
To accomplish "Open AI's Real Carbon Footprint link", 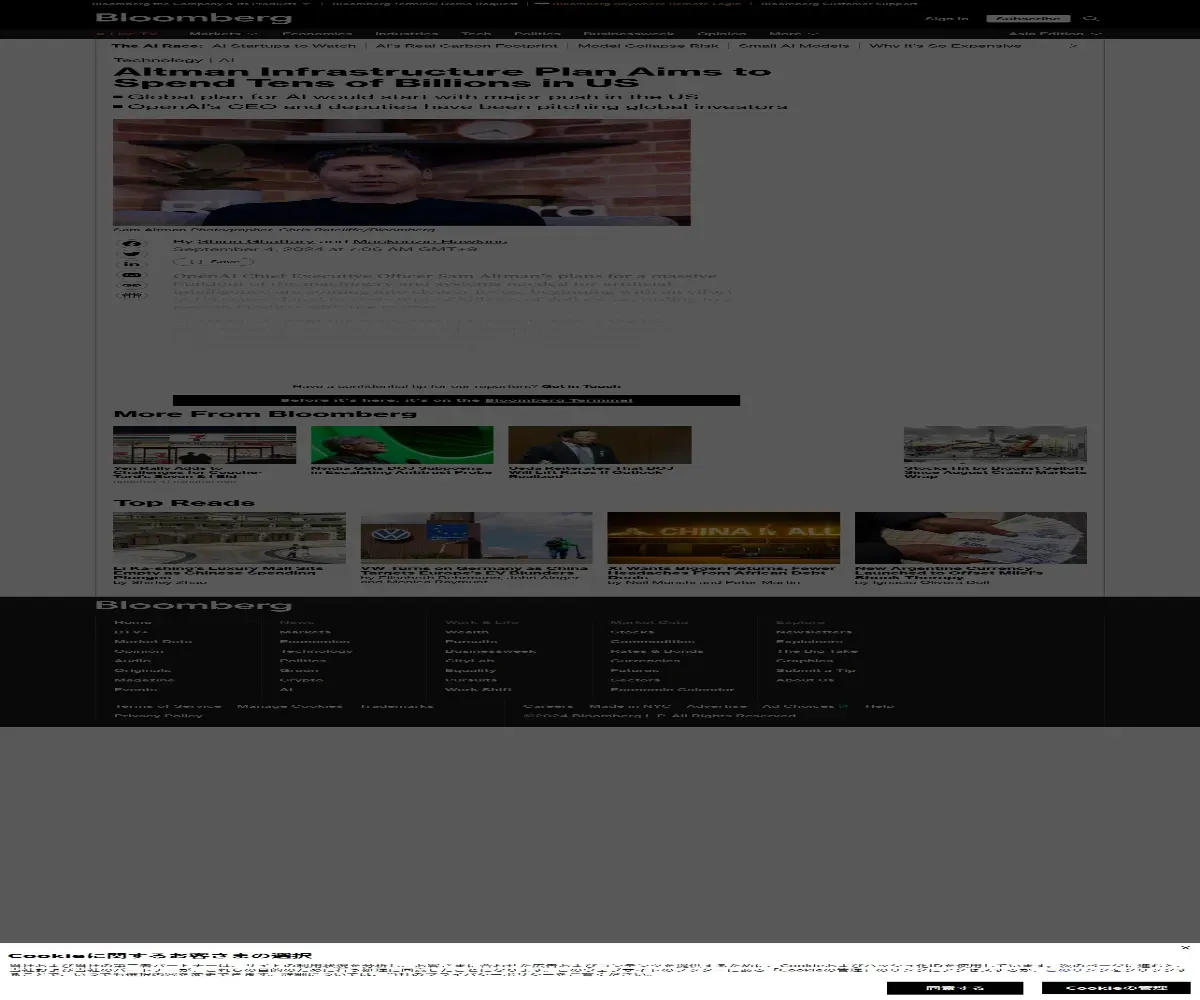I will click(467, 46).
